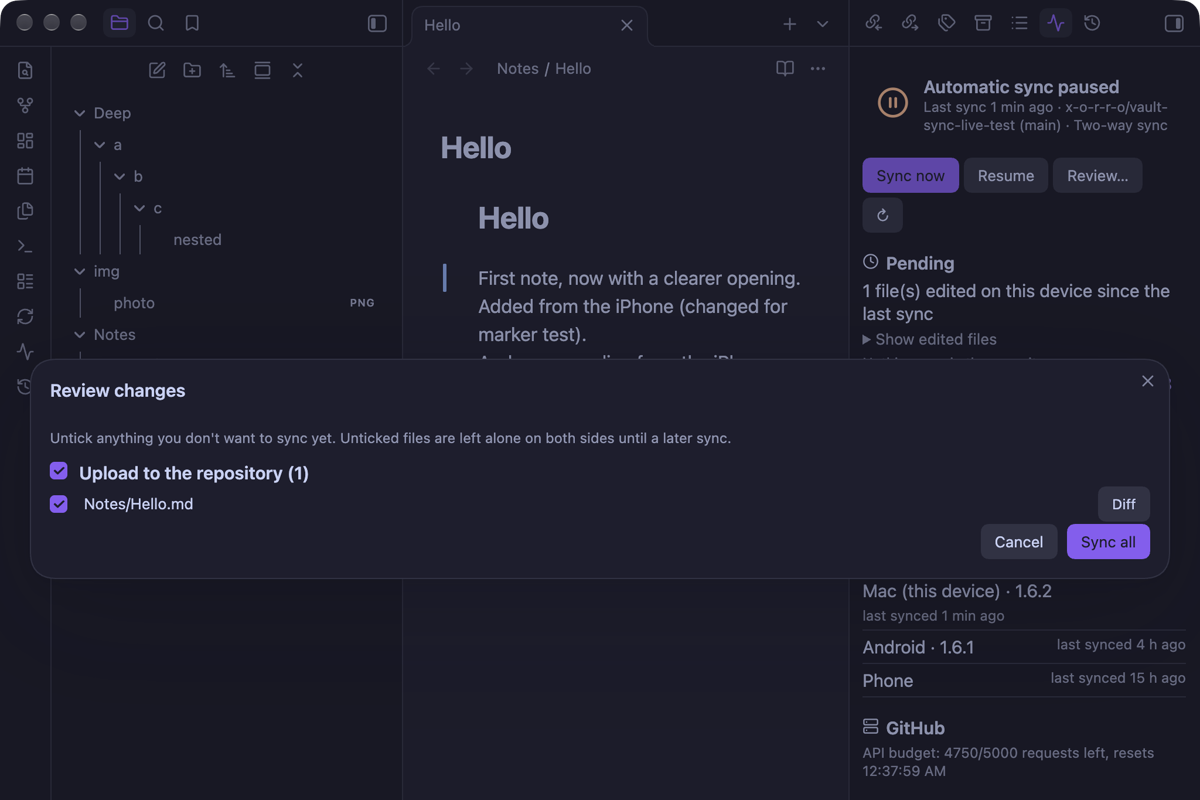Click the Sync now button
The image size is (1200, 800).
click(x=911, y=175)
